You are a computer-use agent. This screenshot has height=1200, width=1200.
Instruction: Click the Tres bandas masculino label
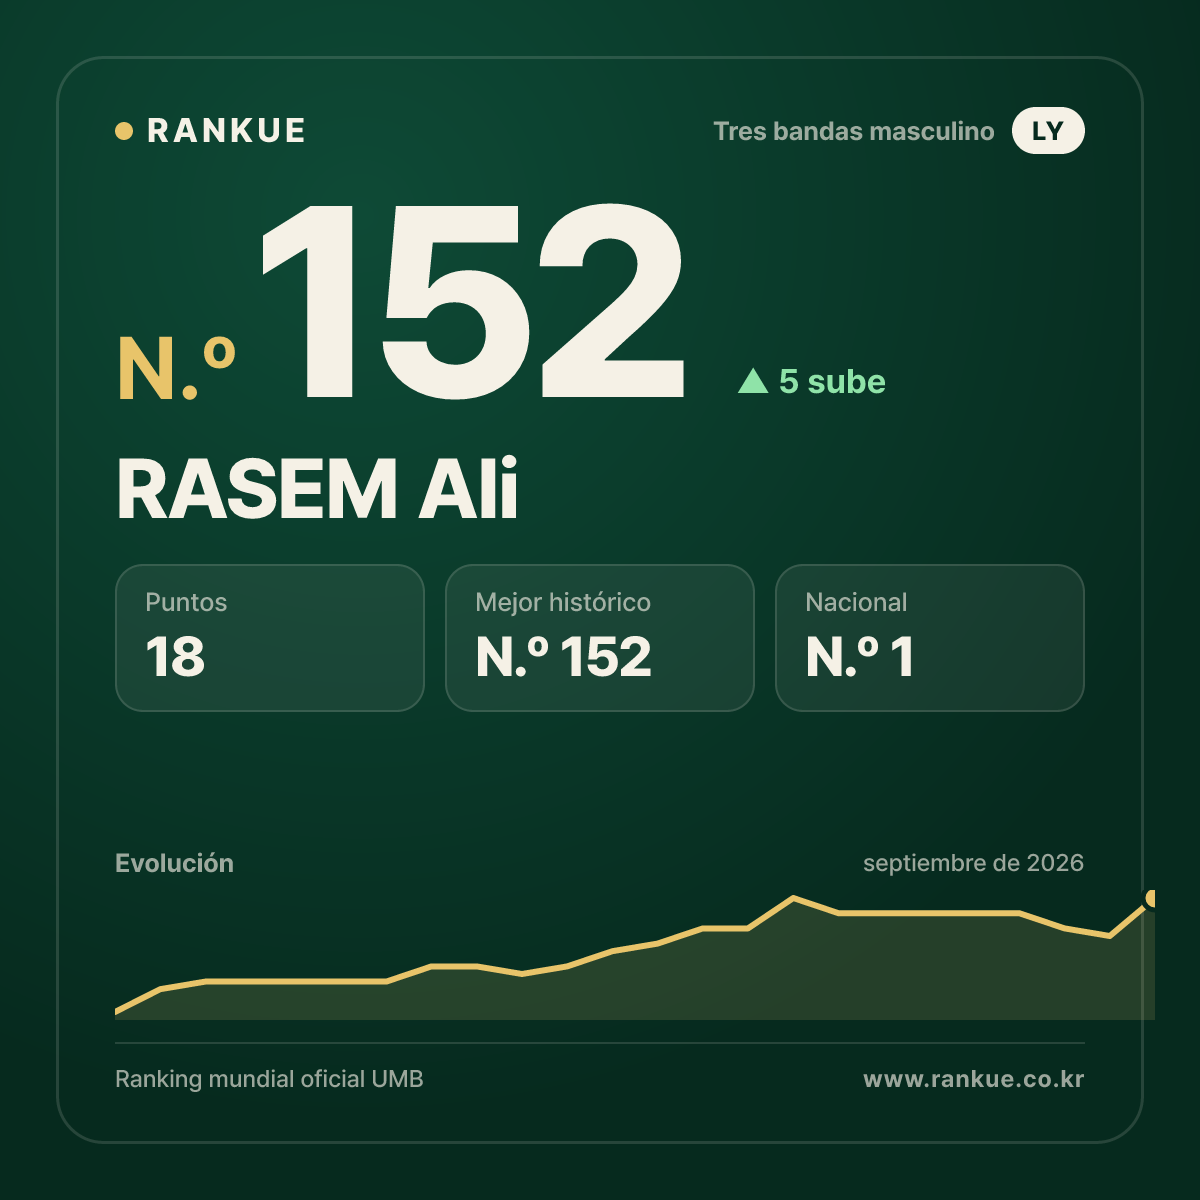coord(854,132)
